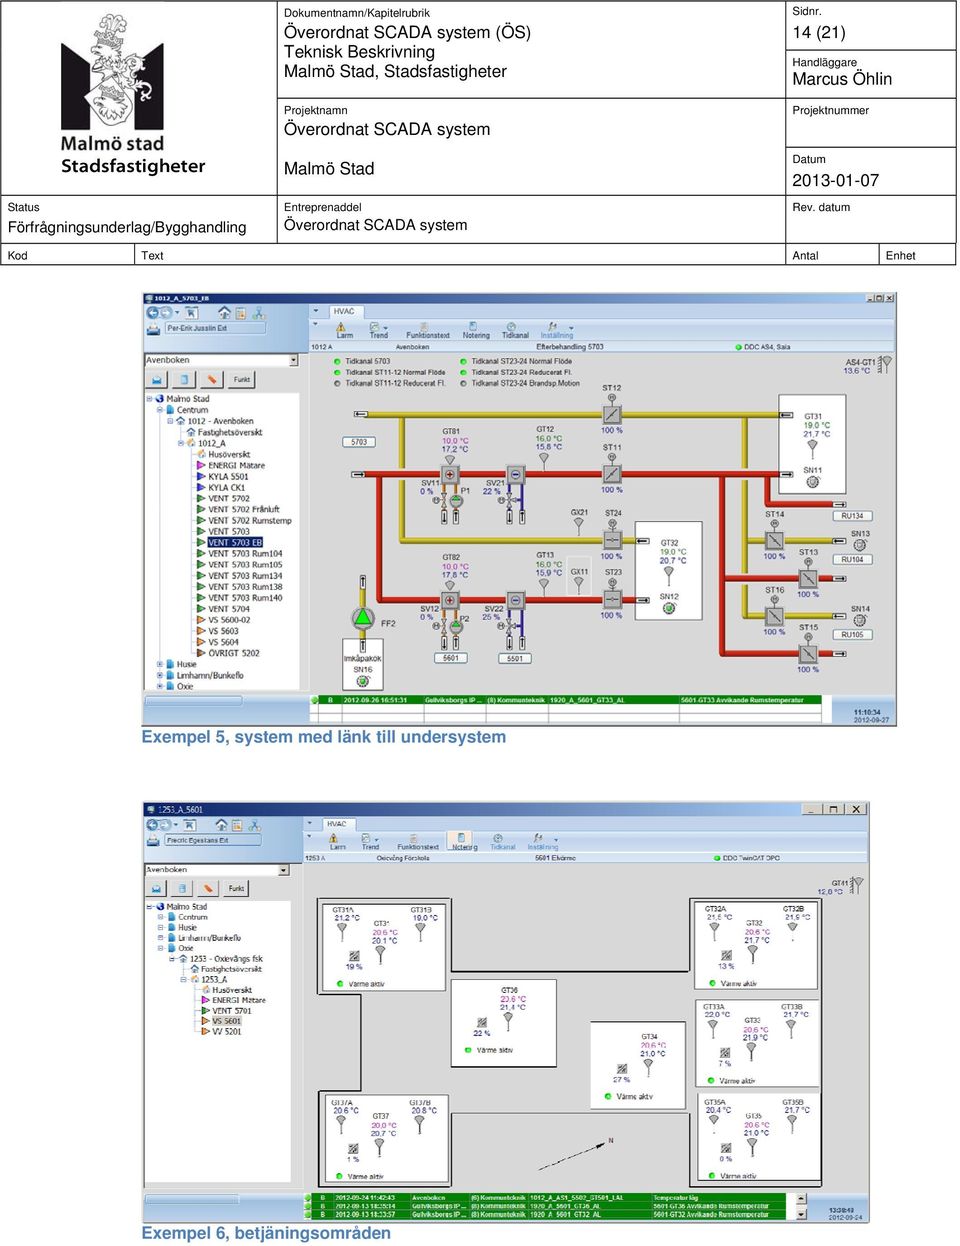
Task: Open the RU134 room link
Action: pyautogui.click(x=852, y=516)
